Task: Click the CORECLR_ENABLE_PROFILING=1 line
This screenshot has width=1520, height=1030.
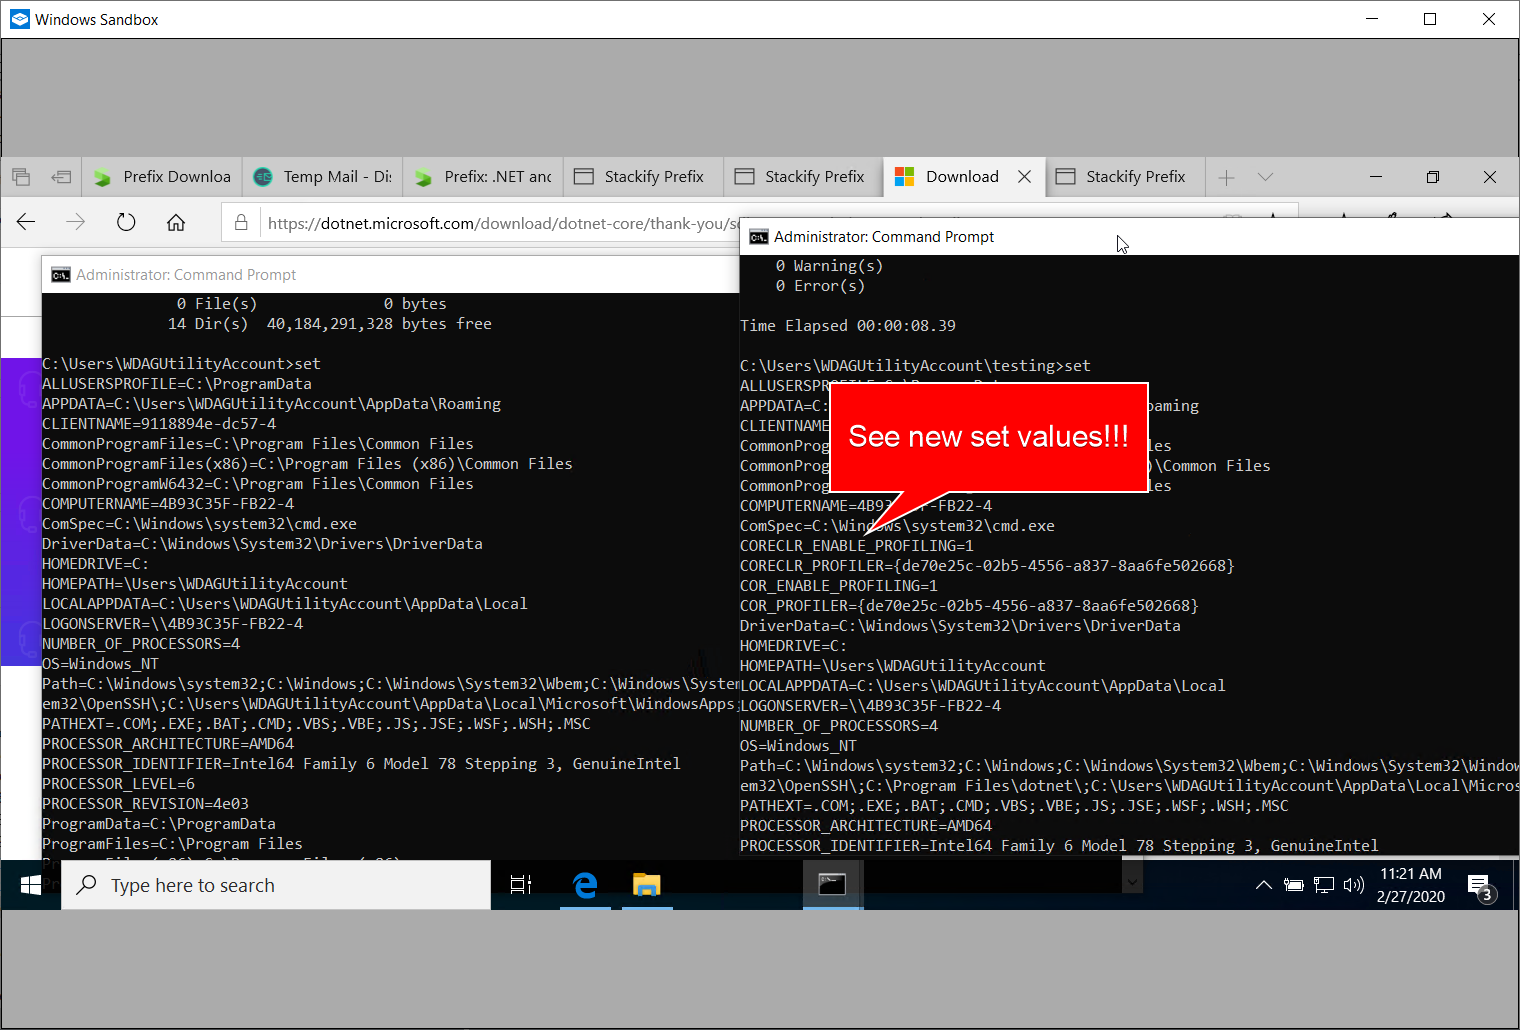Action: (857, 546)
